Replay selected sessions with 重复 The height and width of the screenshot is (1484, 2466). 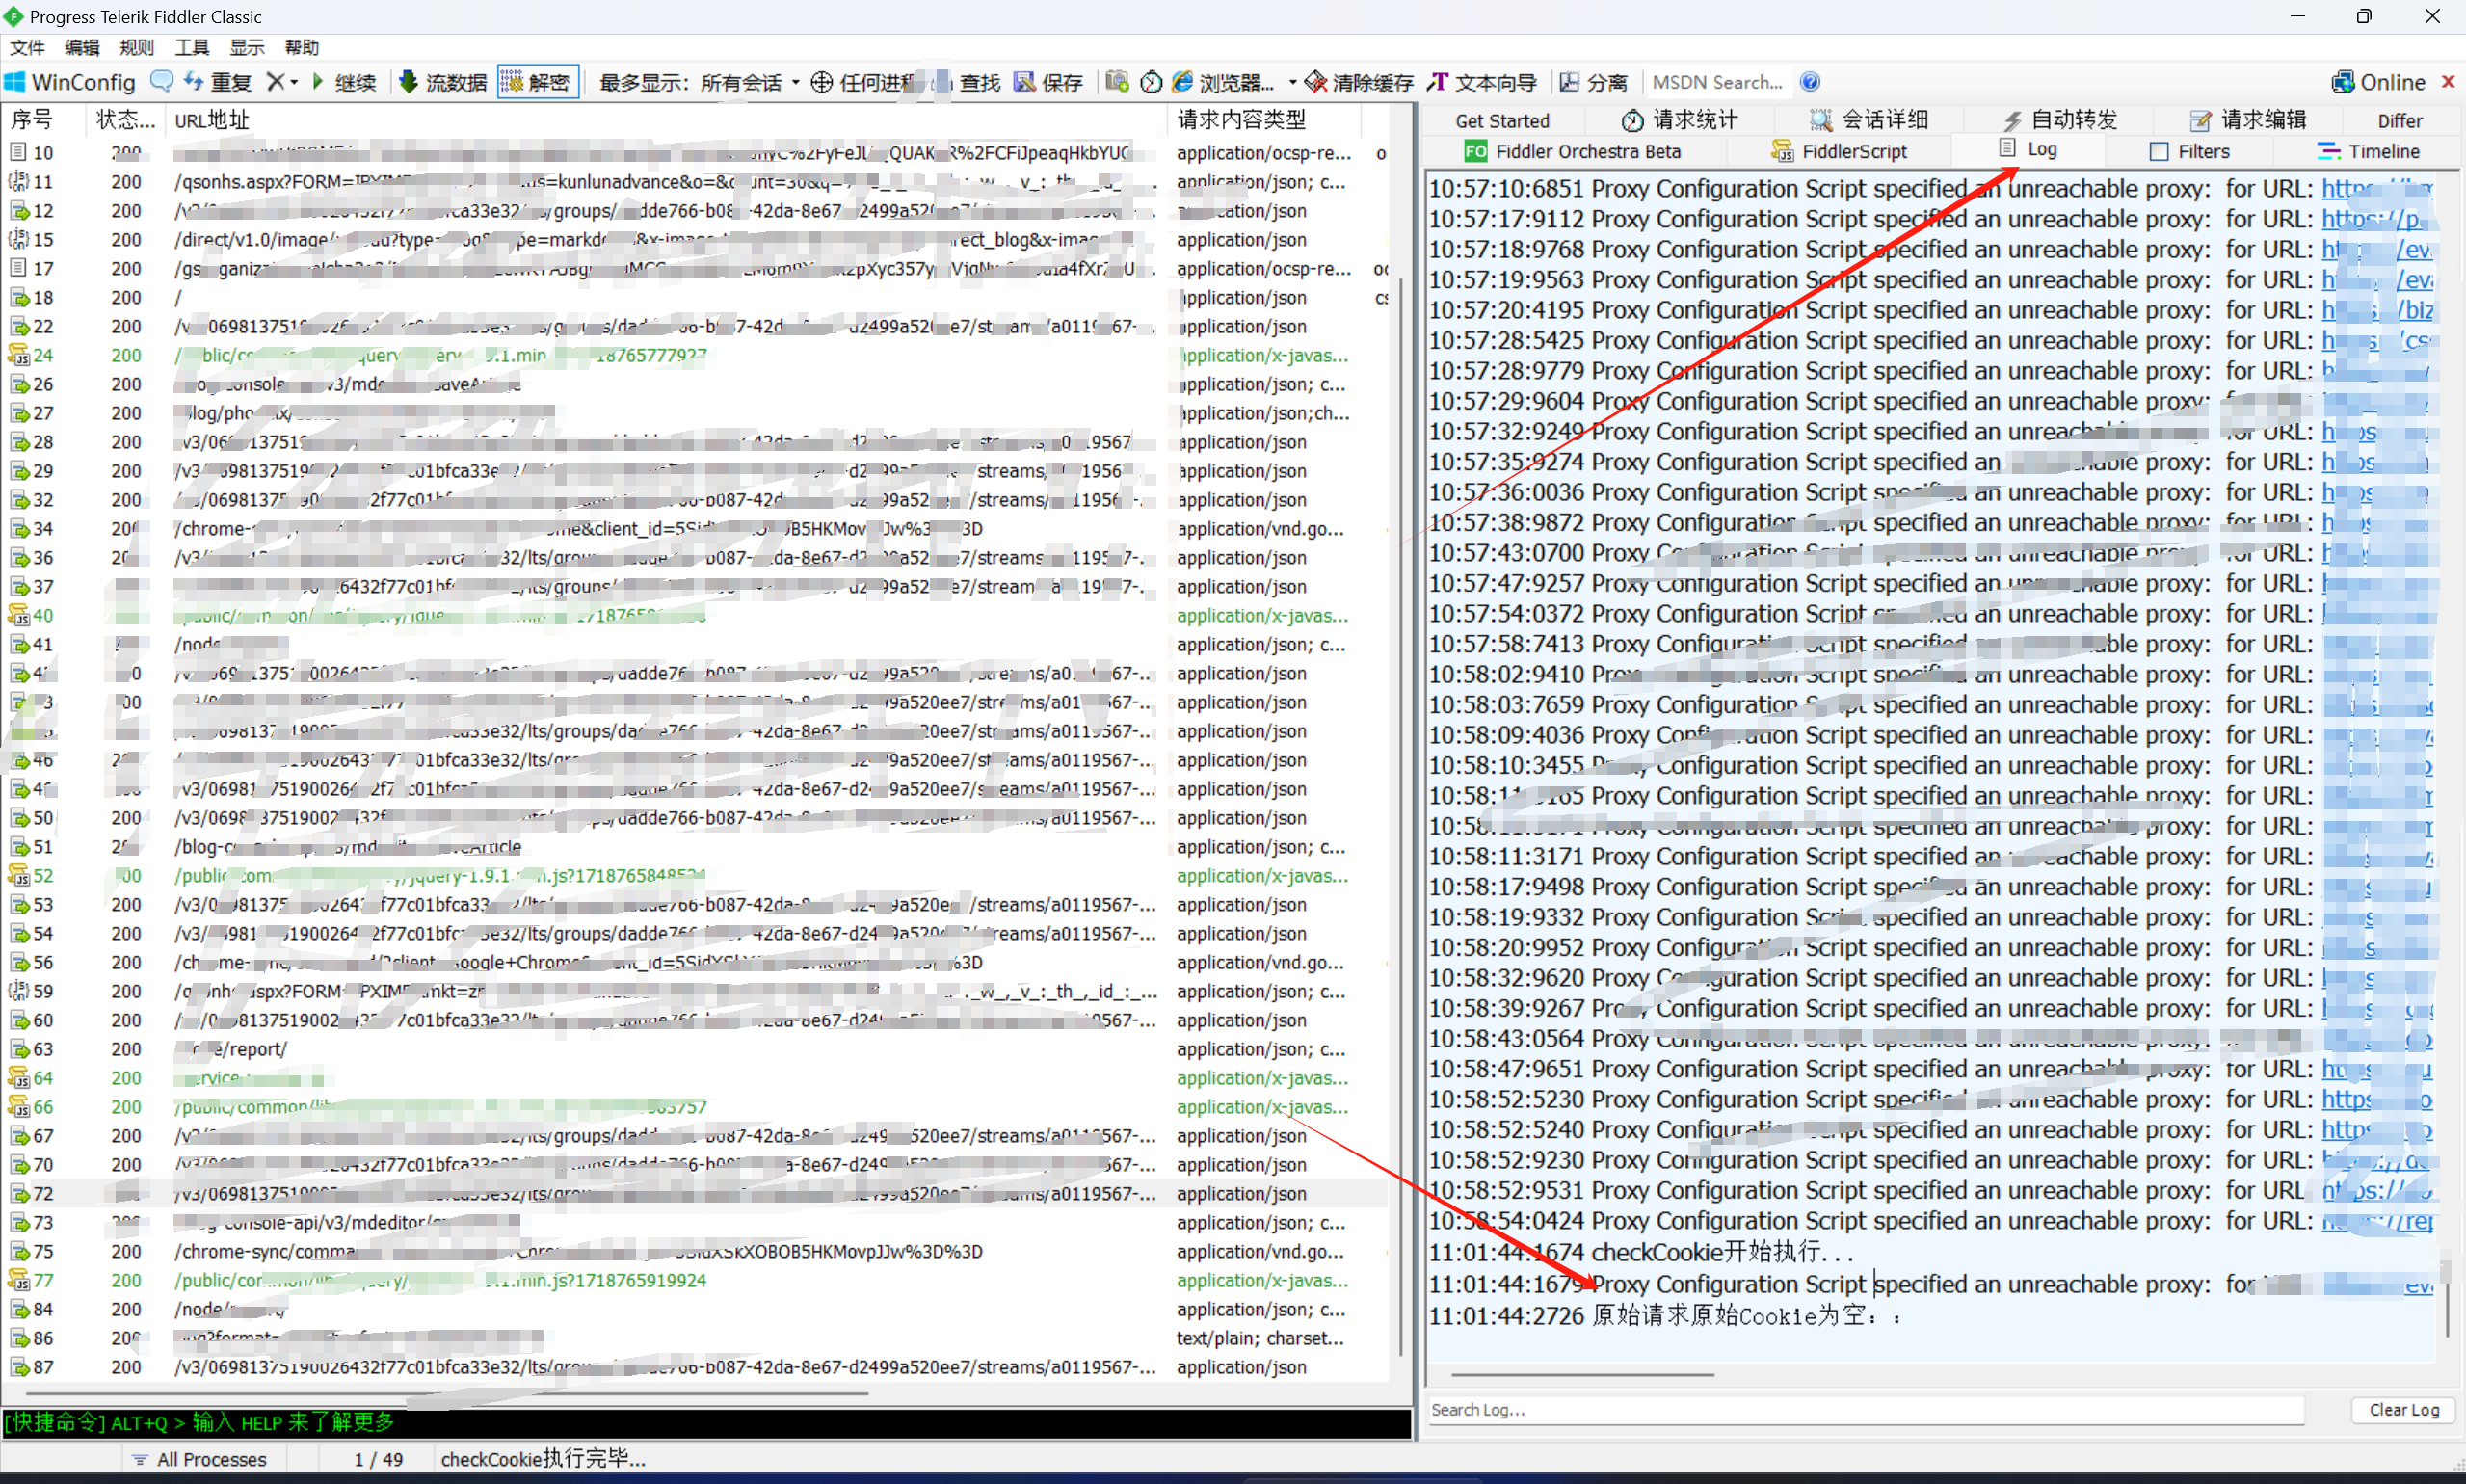coord(218,82)
